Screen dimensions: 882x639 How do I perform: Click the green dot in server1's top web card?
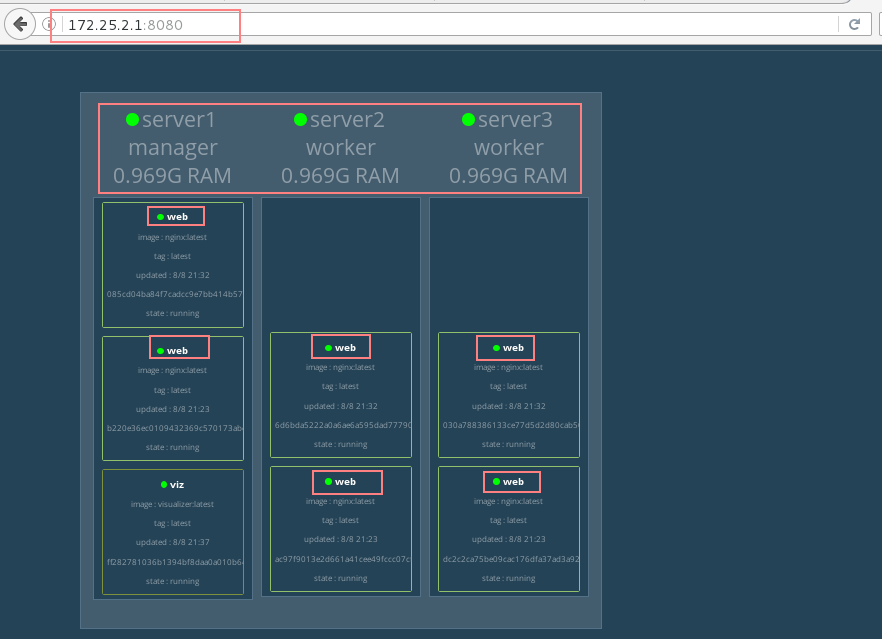tap(160, 217)
